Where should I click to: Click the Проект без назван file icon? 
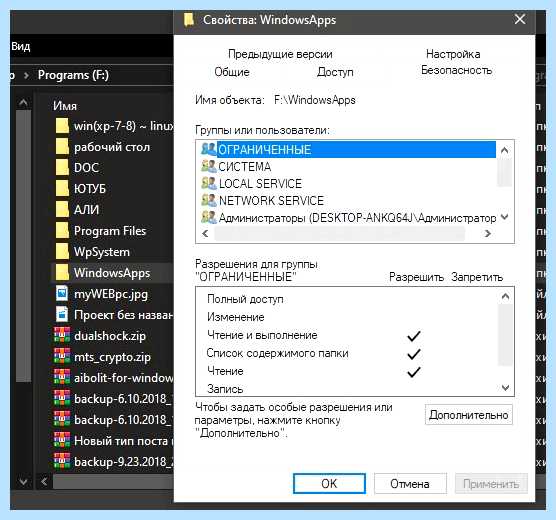[x=62, y=315]
